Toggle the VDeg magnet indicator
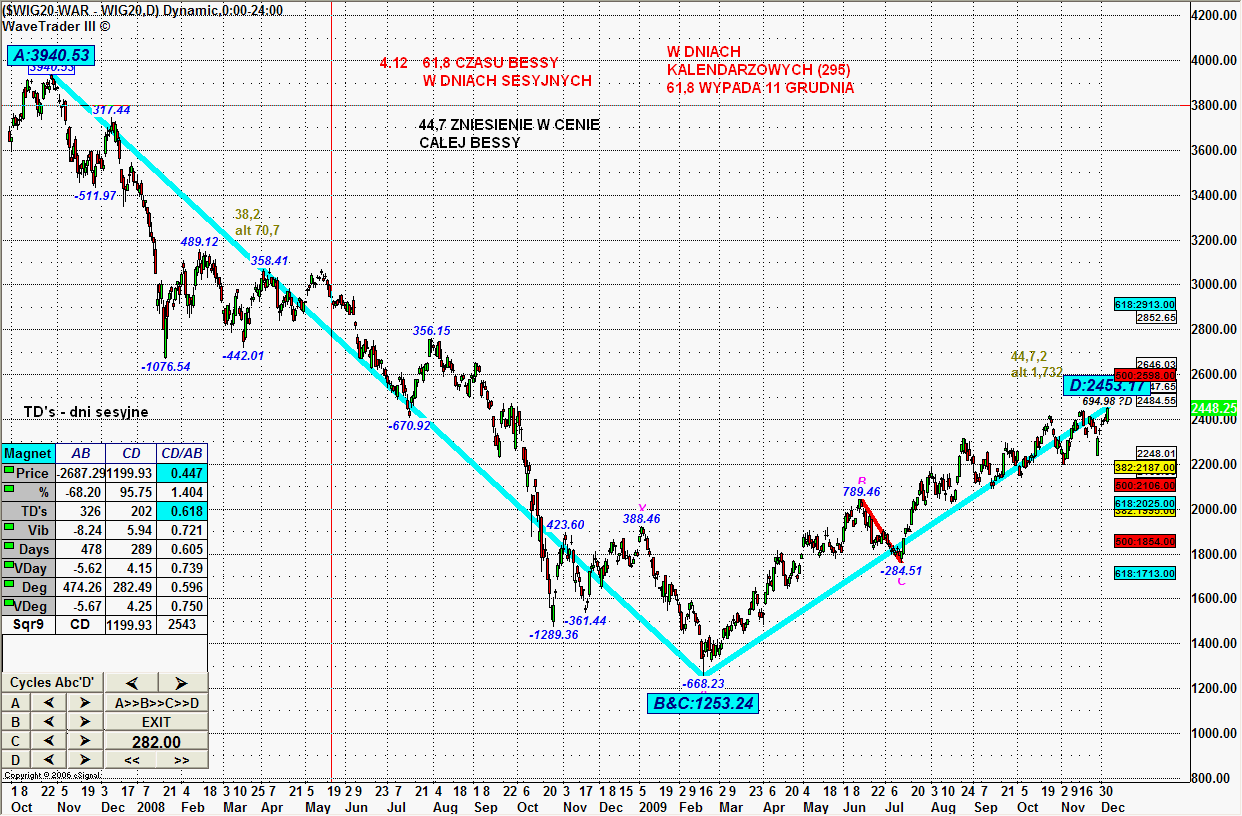The height and width of the screenshot is (816, 1242). pos(10,605)
